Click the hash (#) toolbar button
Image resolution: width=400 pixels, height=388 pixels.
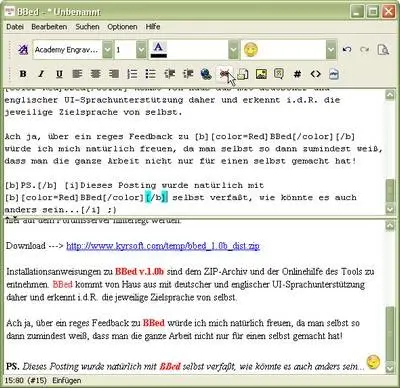(297, 74)
